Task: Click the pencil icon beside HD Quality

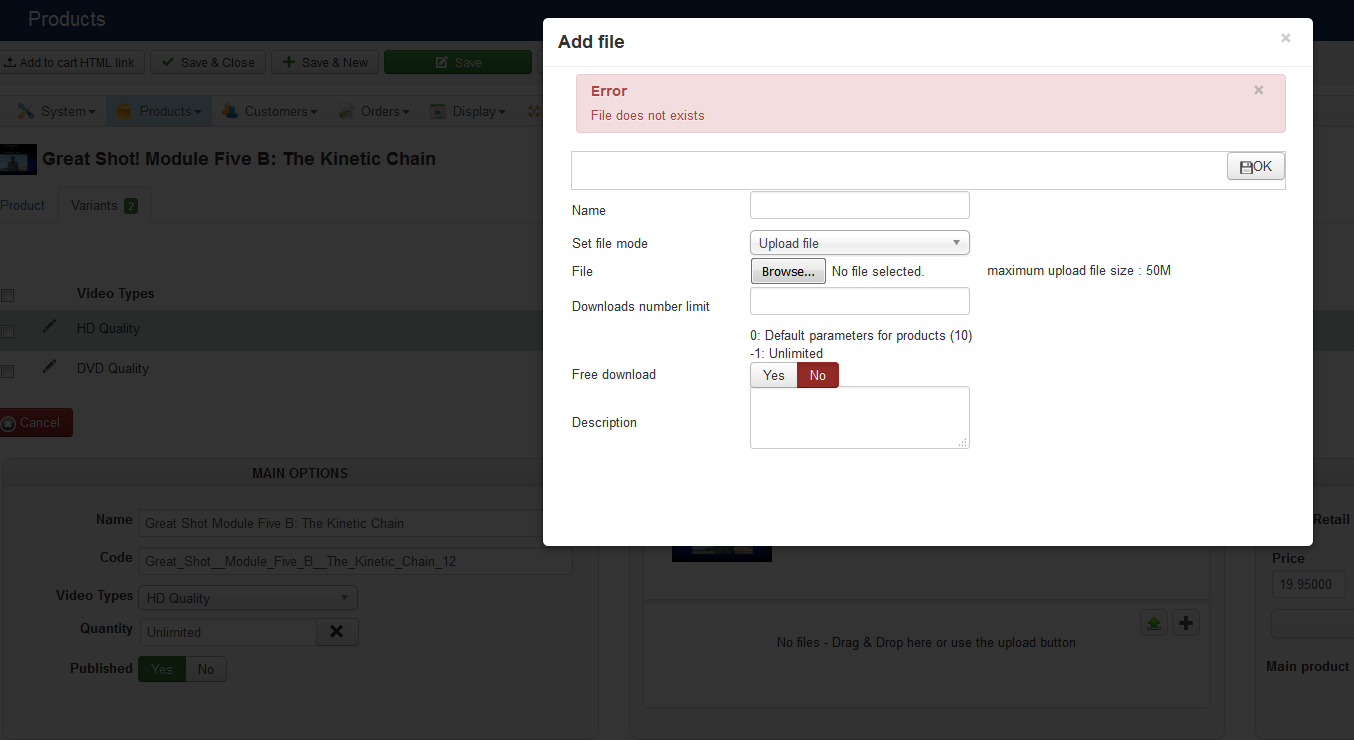Action: pyautogui.click(x=49, y=327)
